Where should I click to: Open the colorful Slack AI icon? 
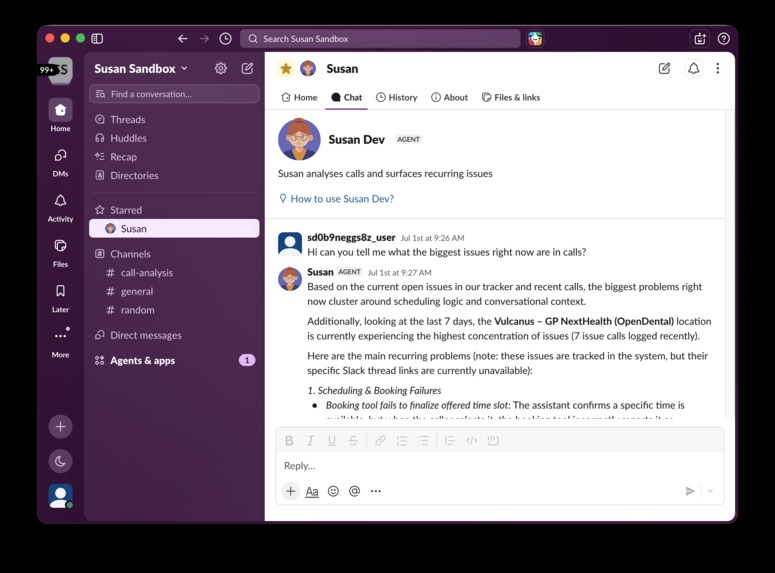pyautogui.click(x=535, y=39)
